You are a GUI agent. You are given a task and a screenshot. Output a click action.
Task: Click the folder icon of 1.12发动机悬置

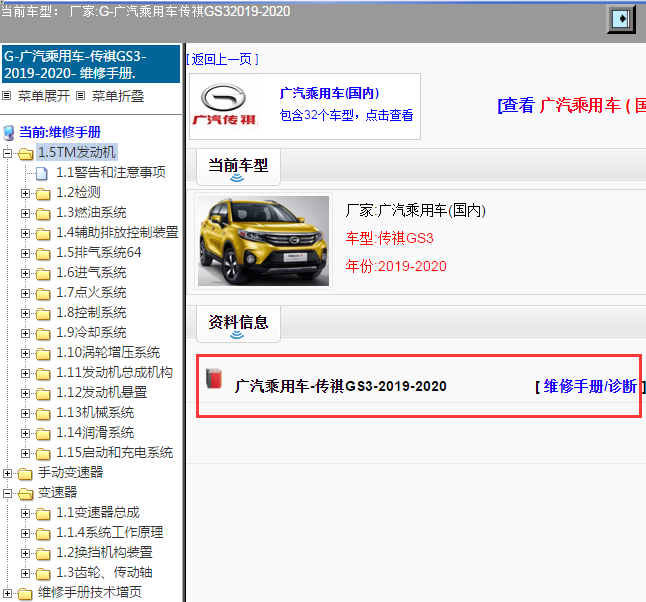[43, 394]
